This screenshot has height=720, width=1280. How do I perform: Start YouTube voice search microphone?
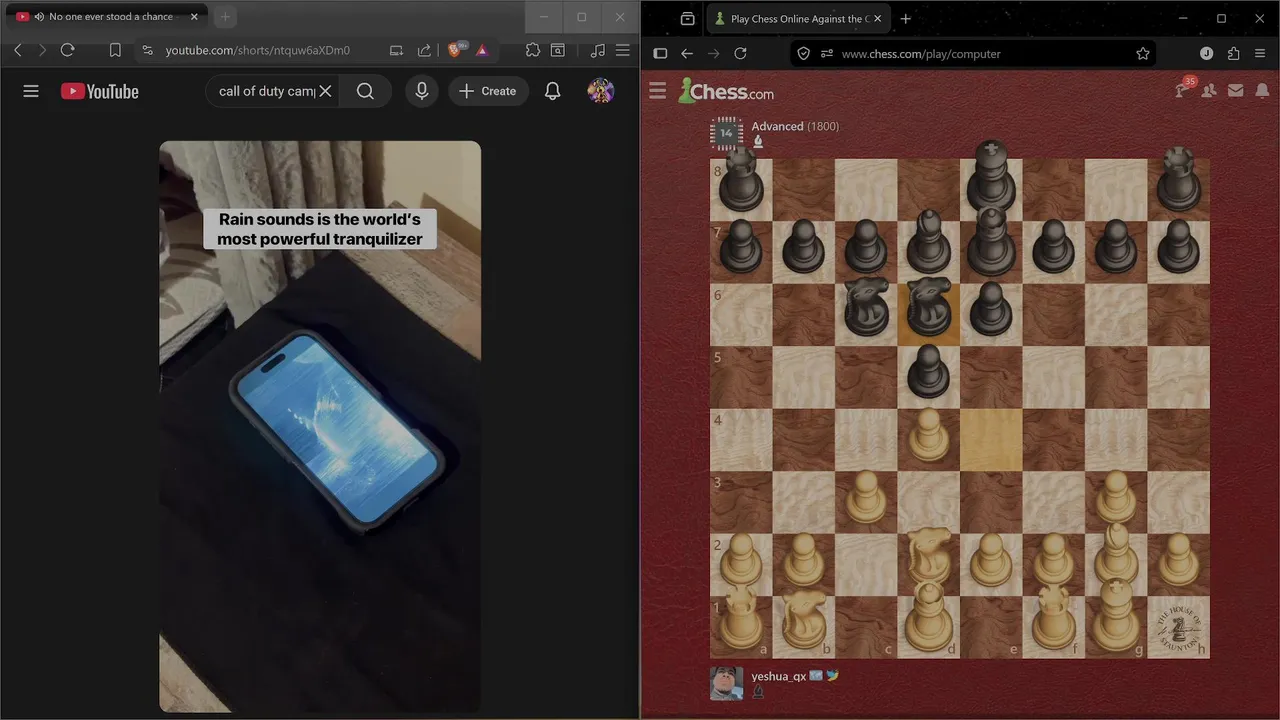pos(422,91)
